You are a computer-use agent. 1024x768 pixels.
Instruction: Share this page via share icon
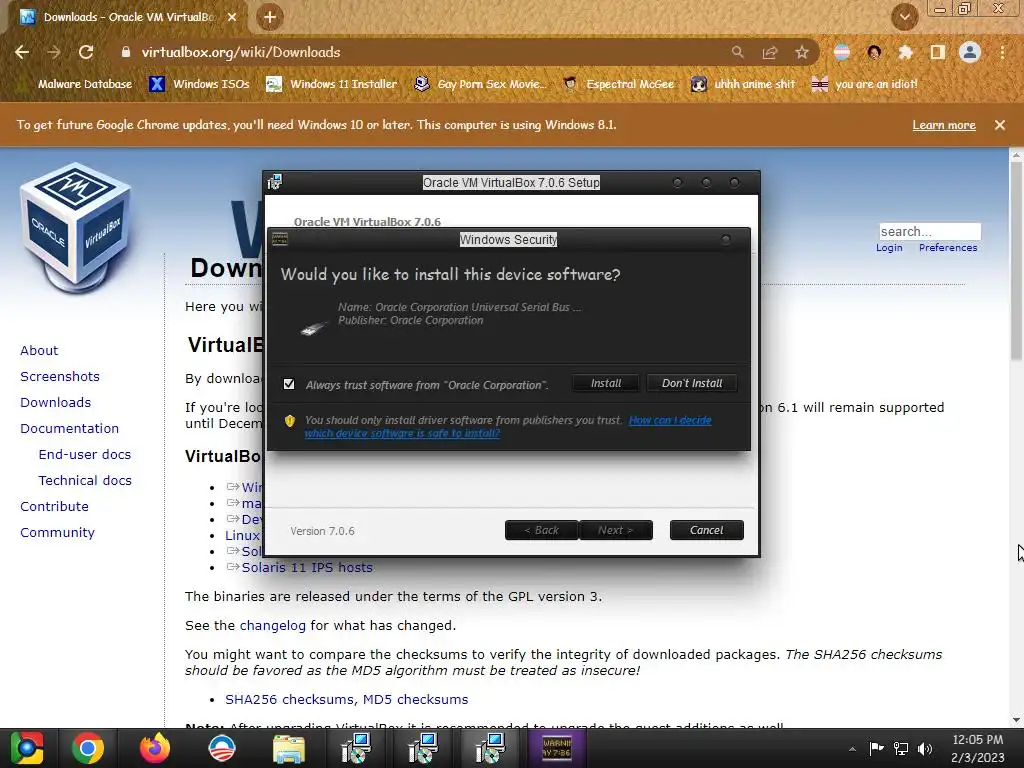(x=770, y=52)
